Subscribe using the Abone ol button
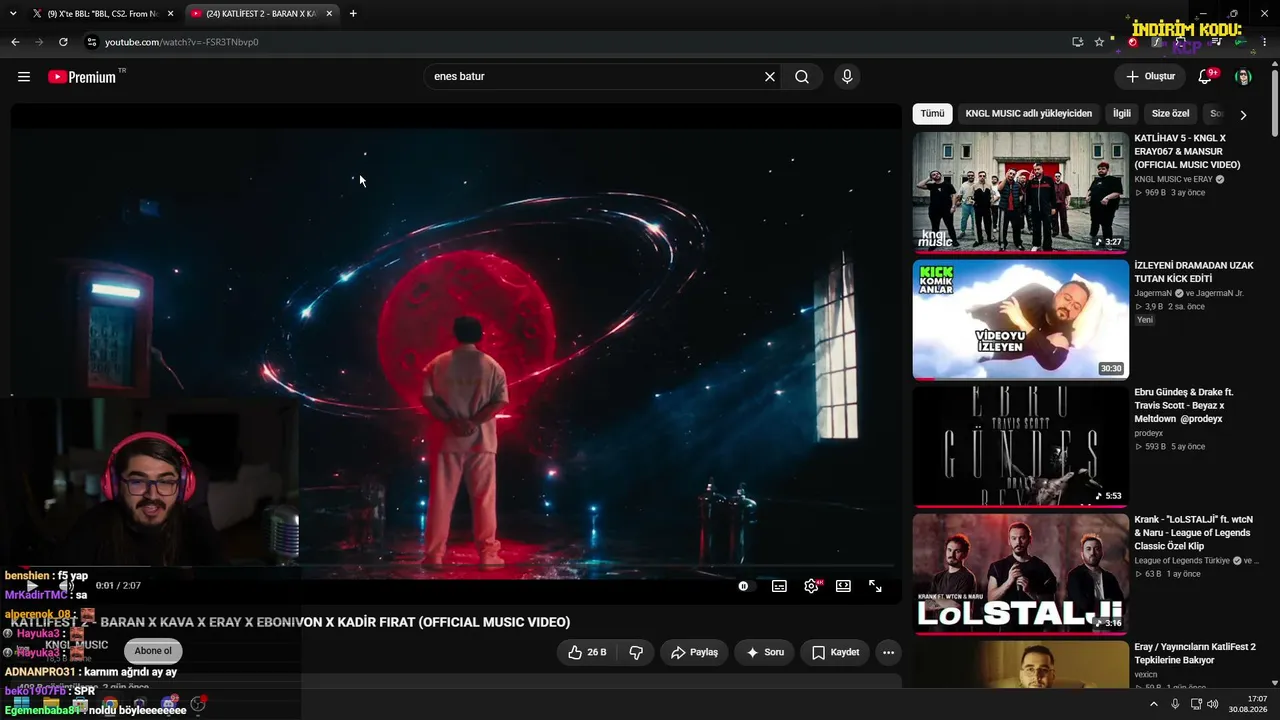1280x720 pixels. (x=153, y=651)
